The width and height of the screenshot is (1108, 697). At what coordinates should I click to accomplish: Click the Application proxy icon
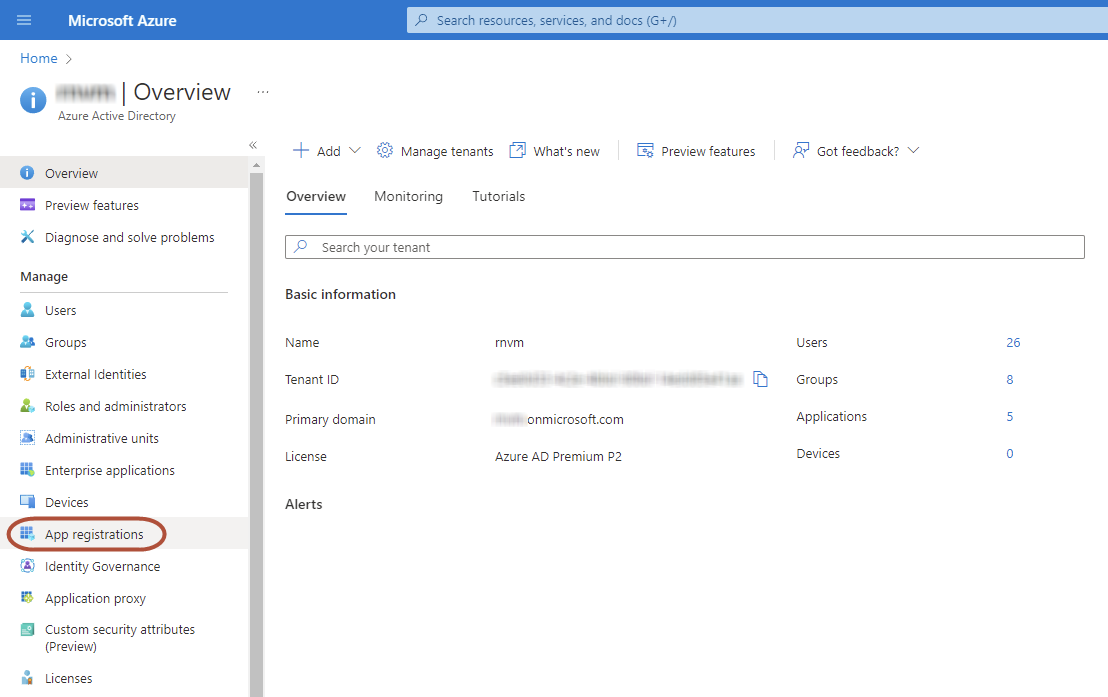click(x=27, y=597)
